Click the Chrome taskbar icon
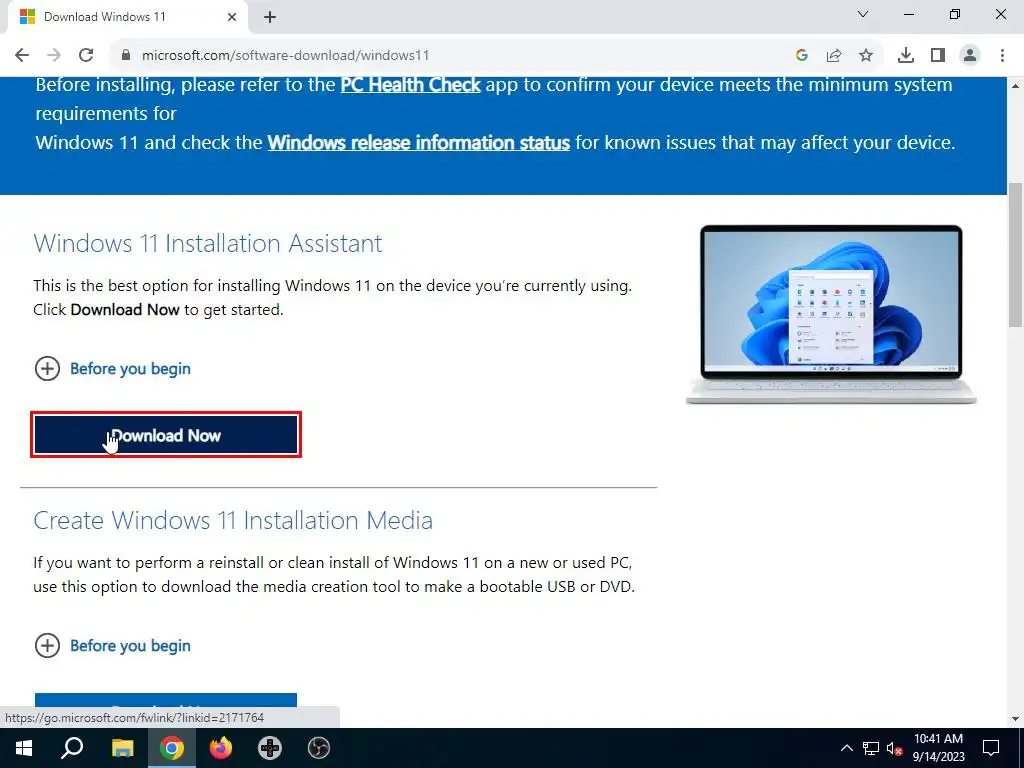The width and height of the screenshot is (1024, 768). (x=172, y=748)
